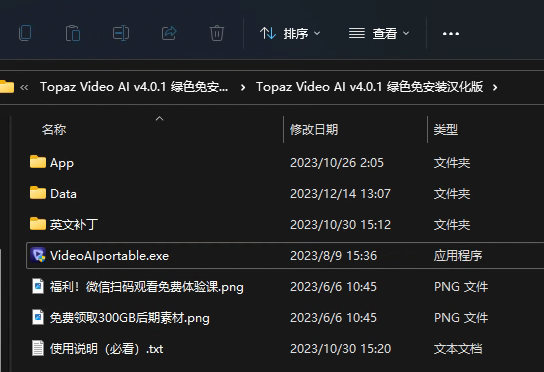Select file 福利！微信扫码观看免费体验课.png
Screen dimensions: 544x372
pos(146,287)
